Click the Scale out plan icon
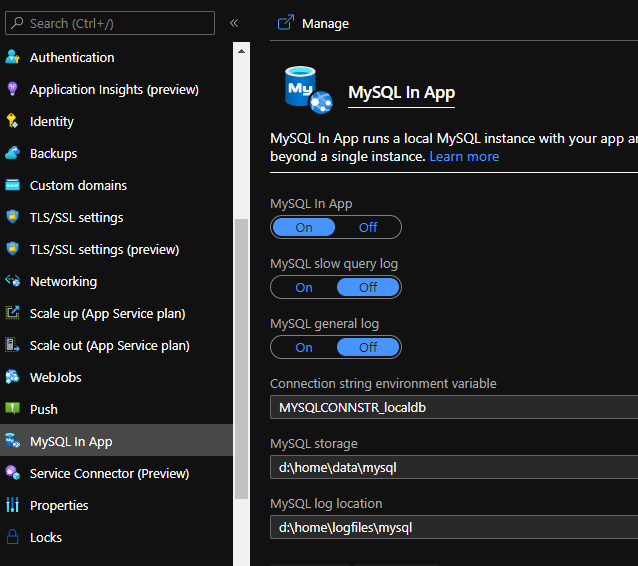Screen dimensions: 638x566 click(x=13, y=345)
